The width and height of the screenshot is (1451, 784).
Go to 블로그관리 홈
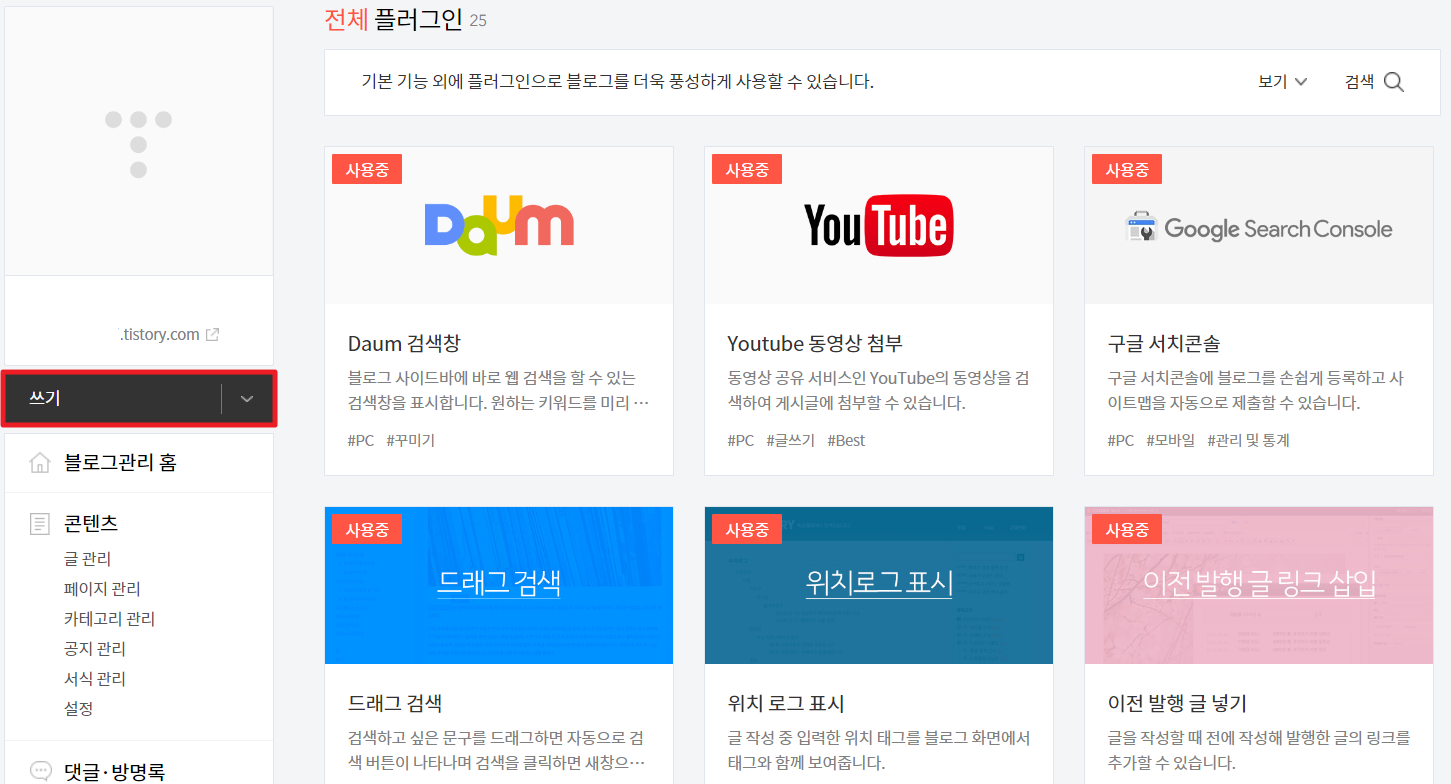point(120,463)
